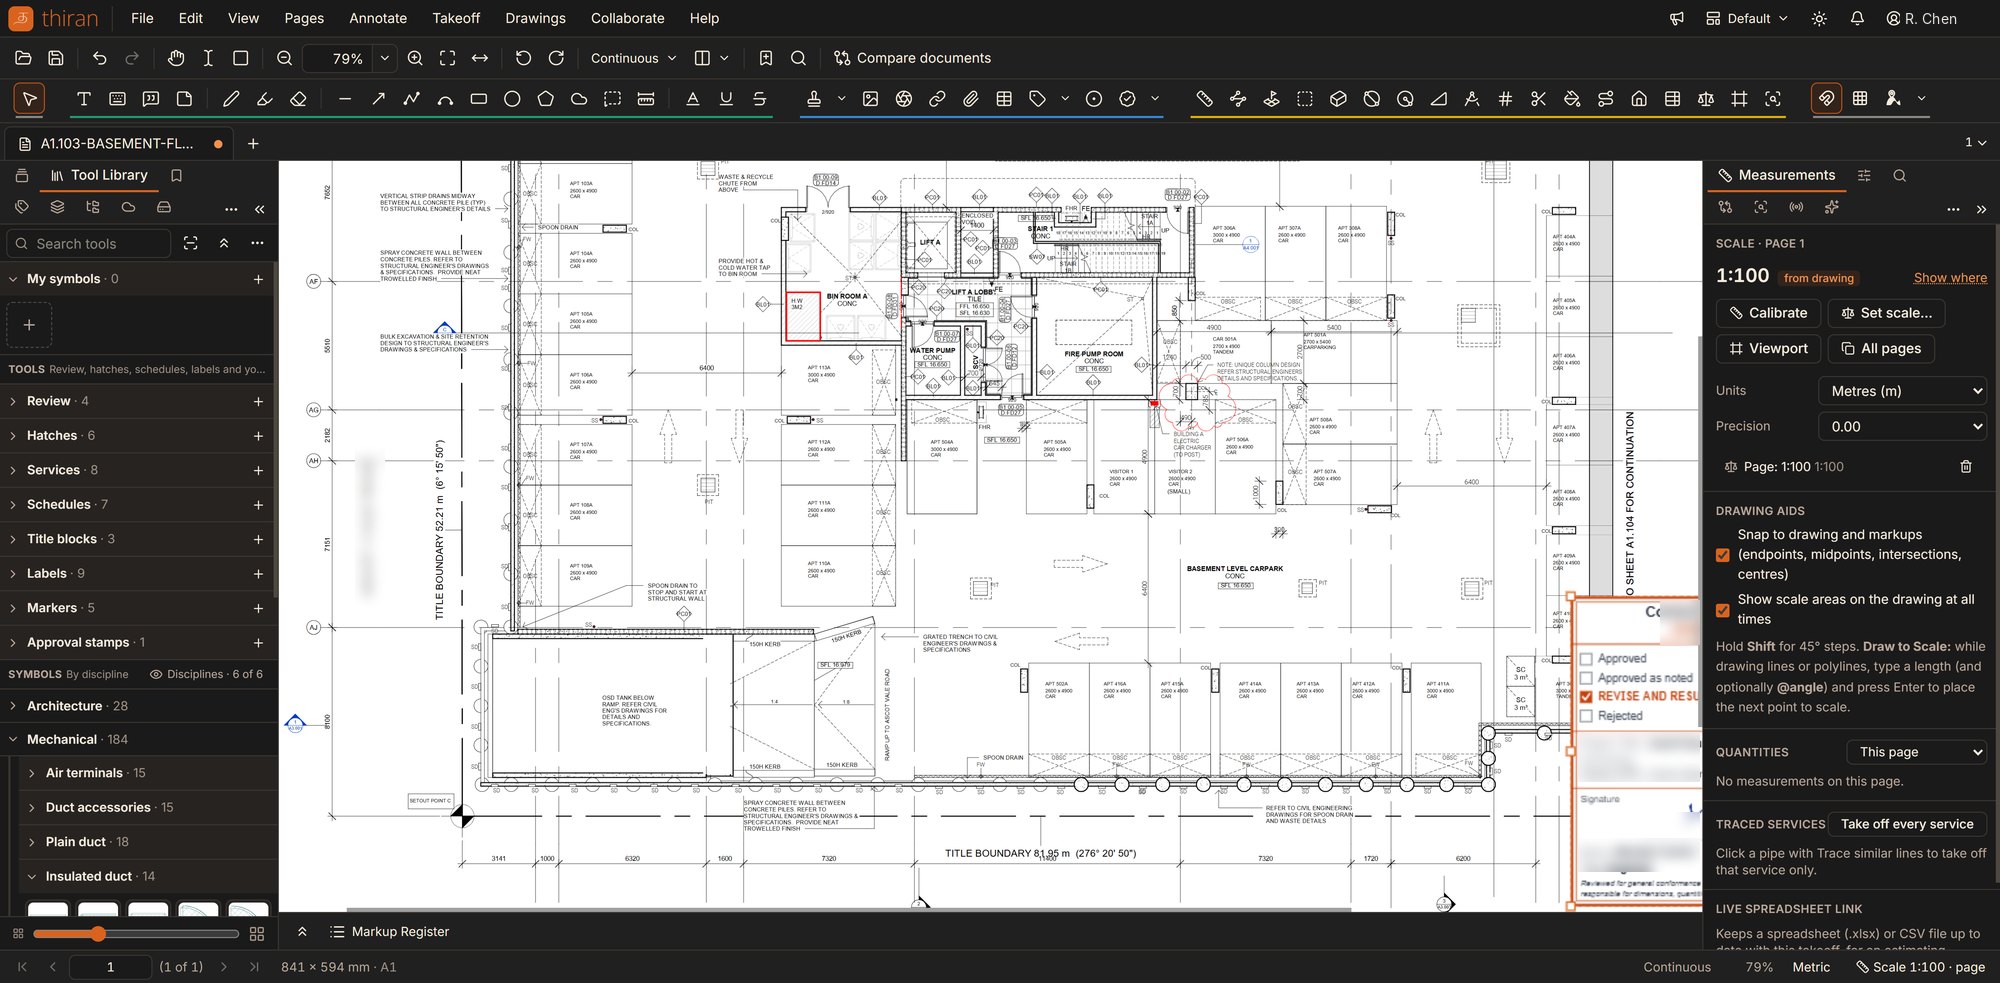Viewport: 2000px width, 983px height.
Task: Click the Set scale... button
Action: (x=1886, y=313)
